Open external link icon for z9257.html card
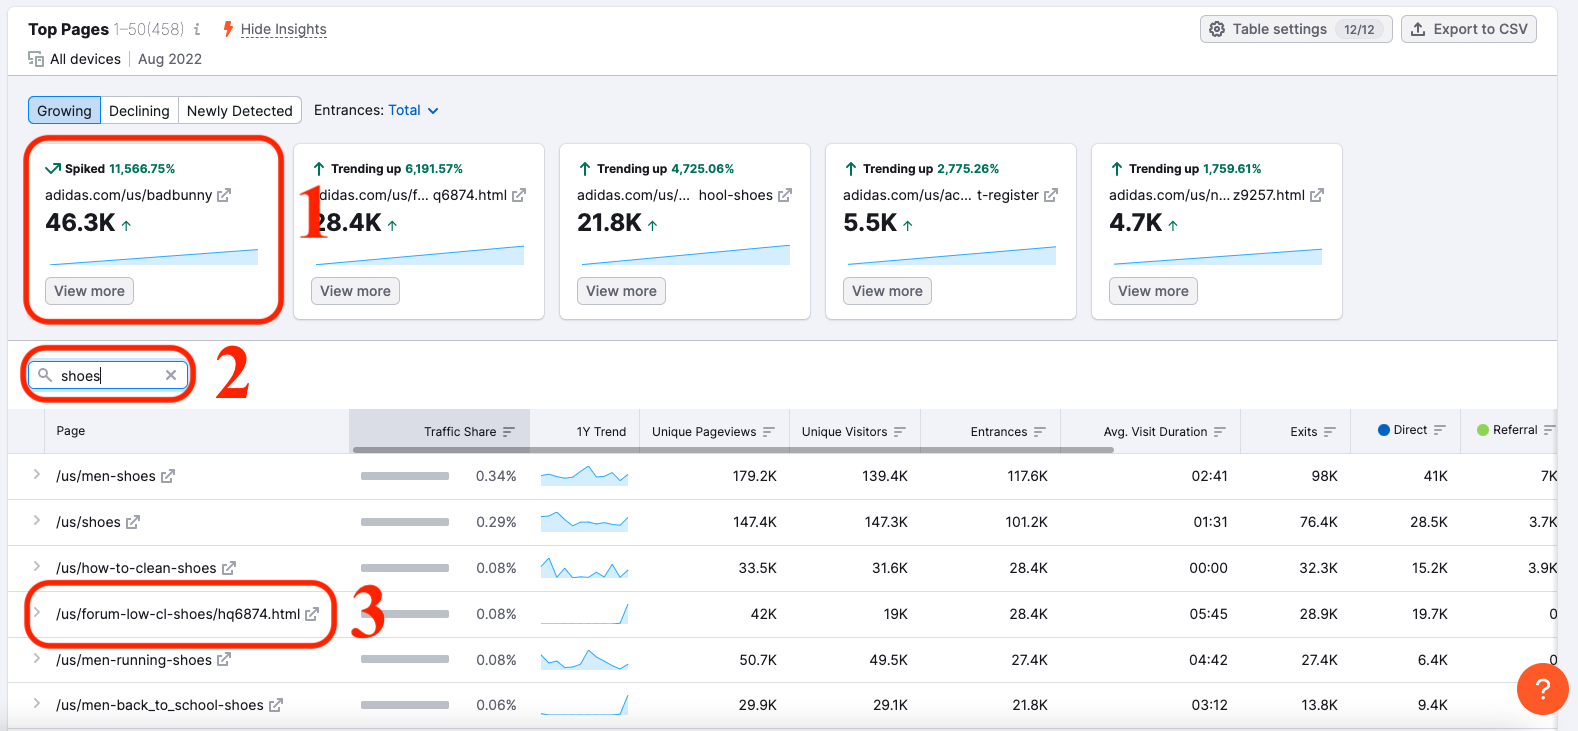The width and height of the screenshot is (1578, 731). pyautogui.click(x=1317, y=195)
